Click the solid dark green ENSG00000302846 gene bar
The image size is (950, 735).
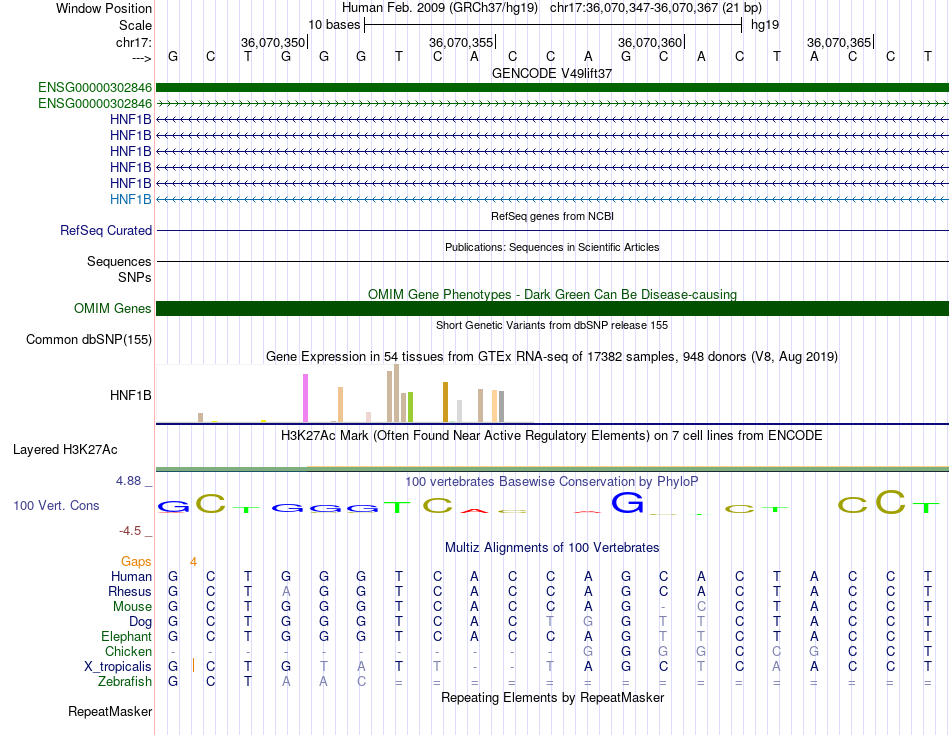point(552,87)
